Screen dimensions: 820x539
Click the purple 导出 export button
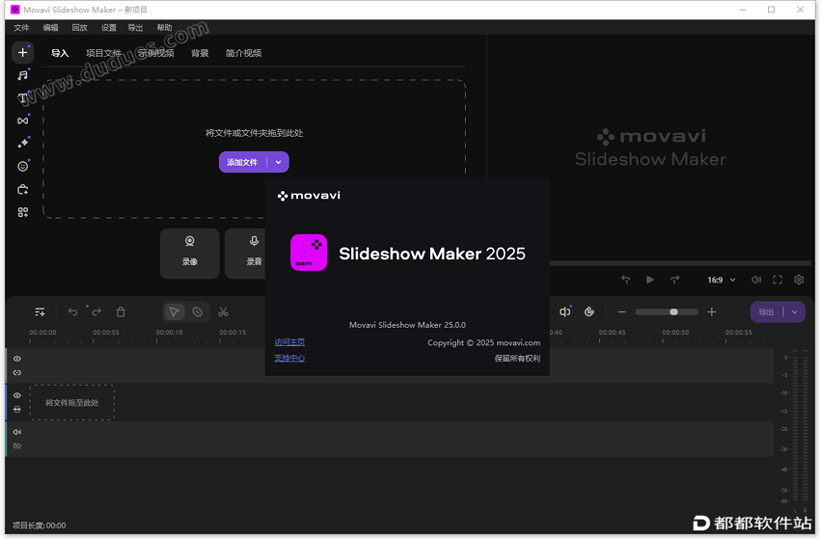coord(766,312)
